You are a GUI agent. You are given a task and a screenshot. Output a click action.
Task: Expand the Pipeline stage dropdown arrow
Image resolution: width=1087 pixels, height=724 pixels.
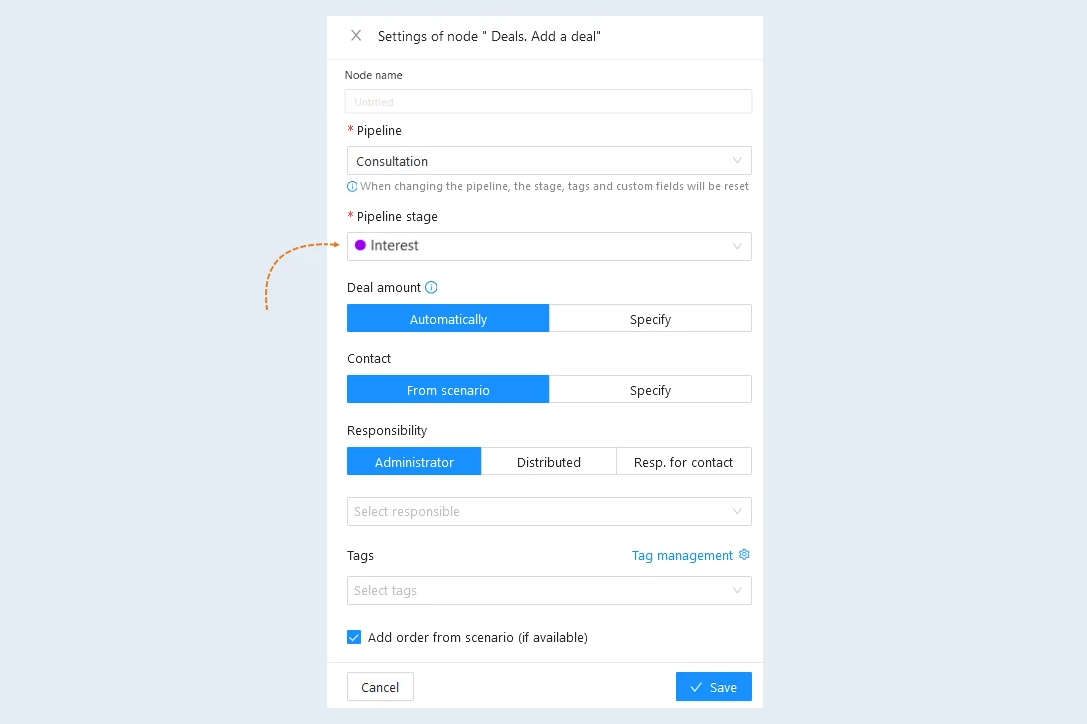pyautogui.click(x=737, y=246)
